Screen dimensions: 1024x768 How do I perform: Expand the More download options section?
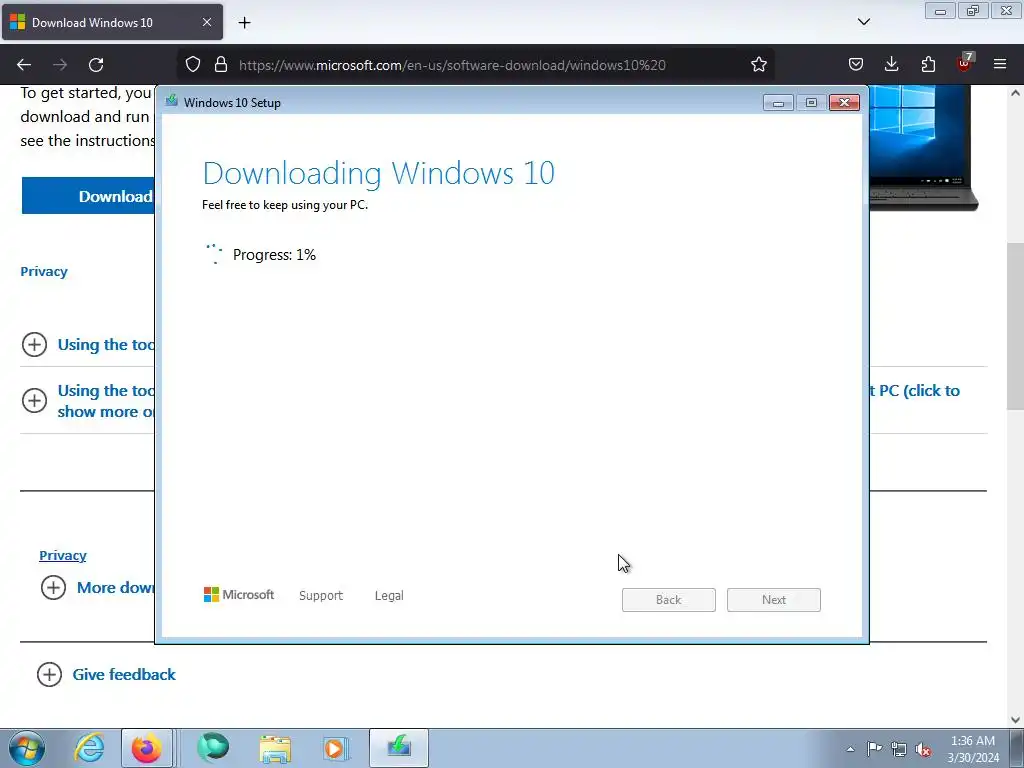coord(54,588)
